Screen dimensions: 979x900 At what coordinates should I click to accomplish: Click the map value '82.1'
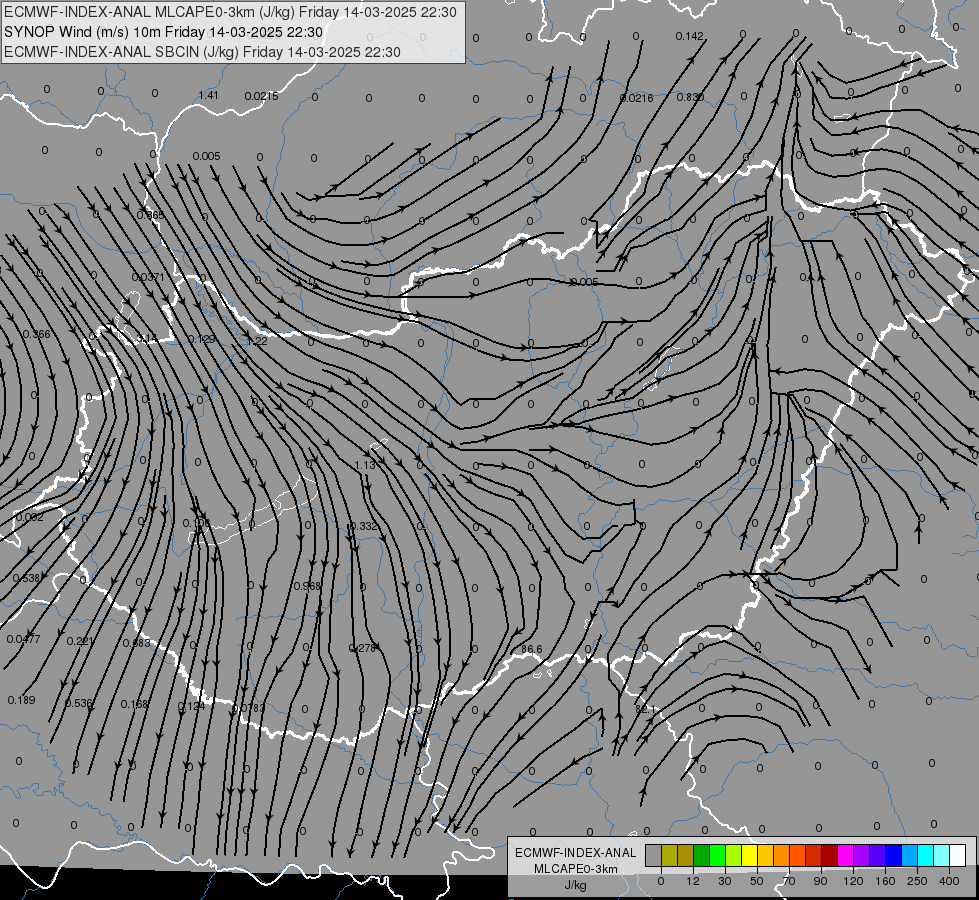(646, 710)
